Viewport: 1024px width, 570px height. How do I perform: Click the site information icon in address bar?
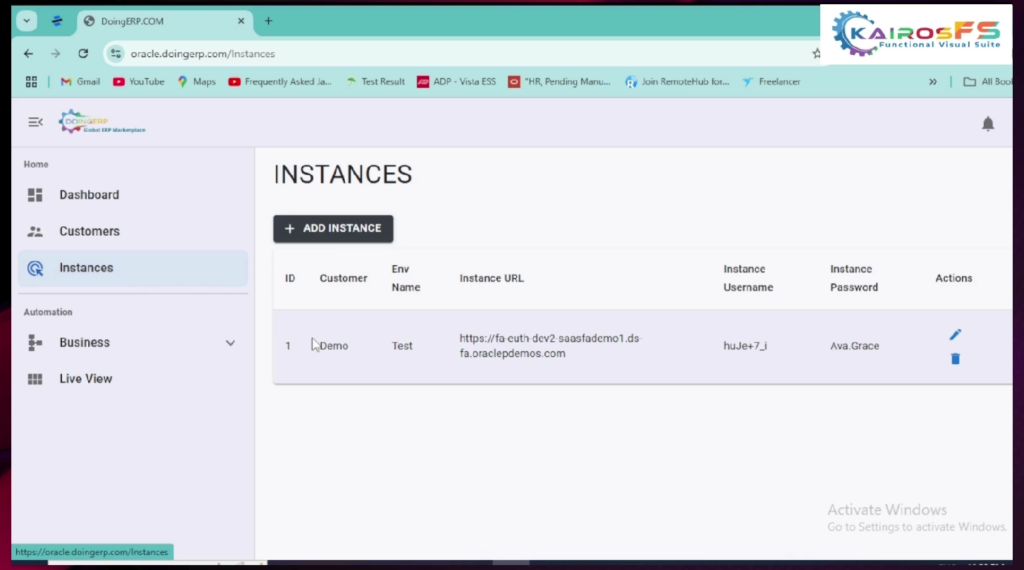click(x=116, y=54)
